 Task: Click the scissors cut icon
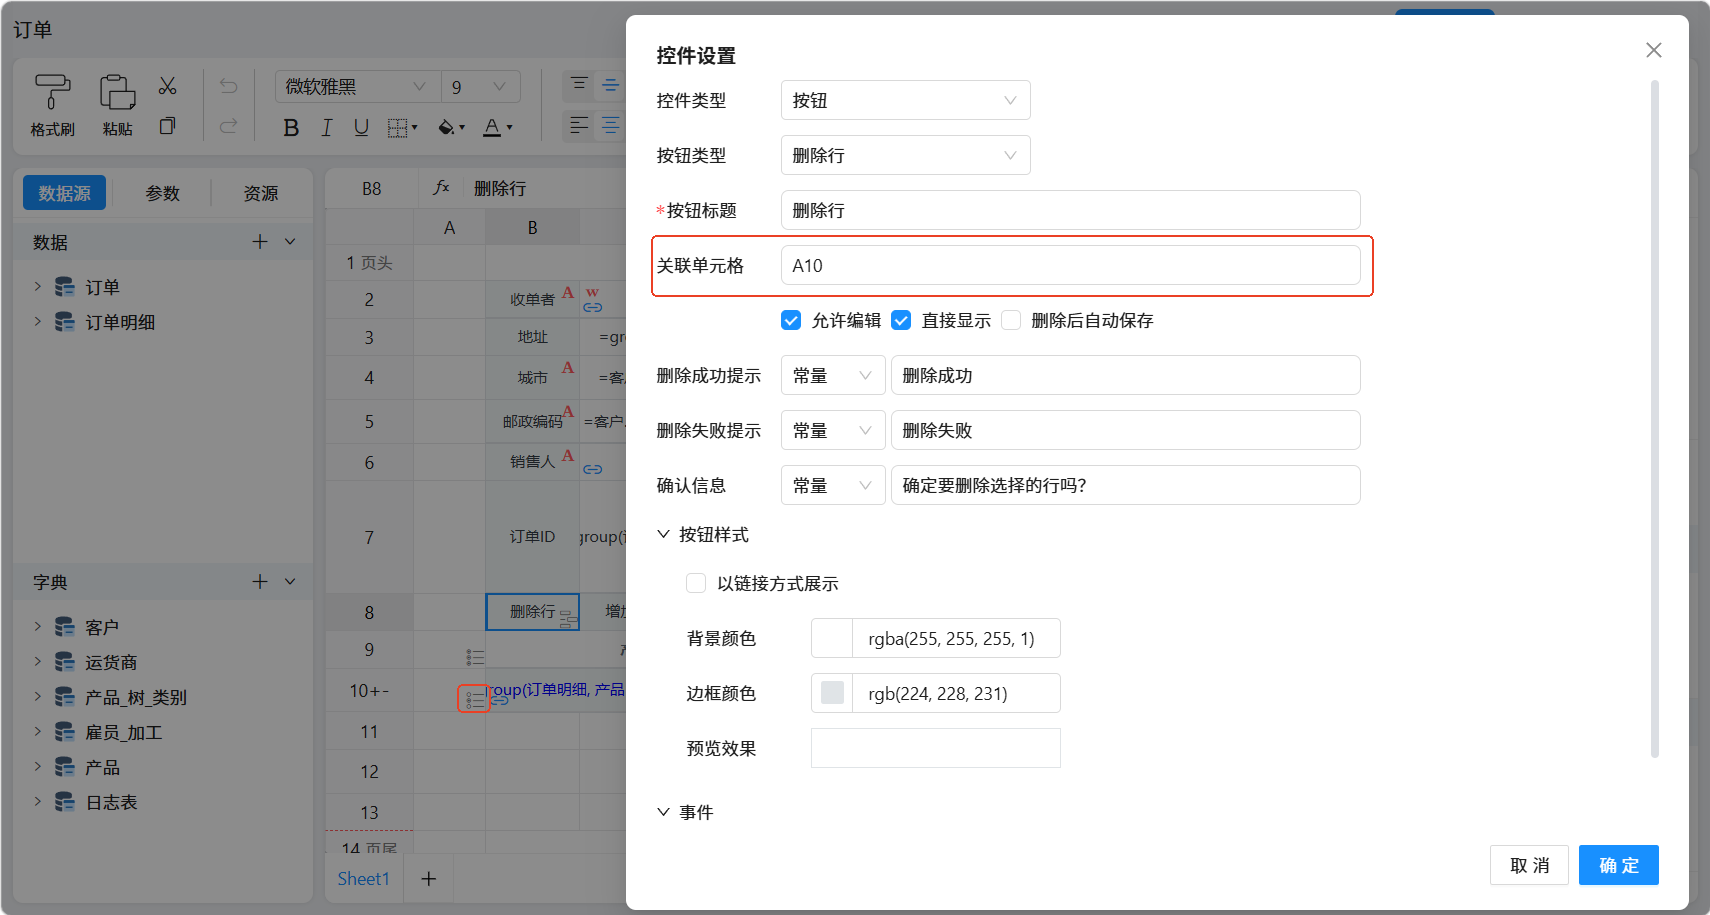(x=167, y=86)
